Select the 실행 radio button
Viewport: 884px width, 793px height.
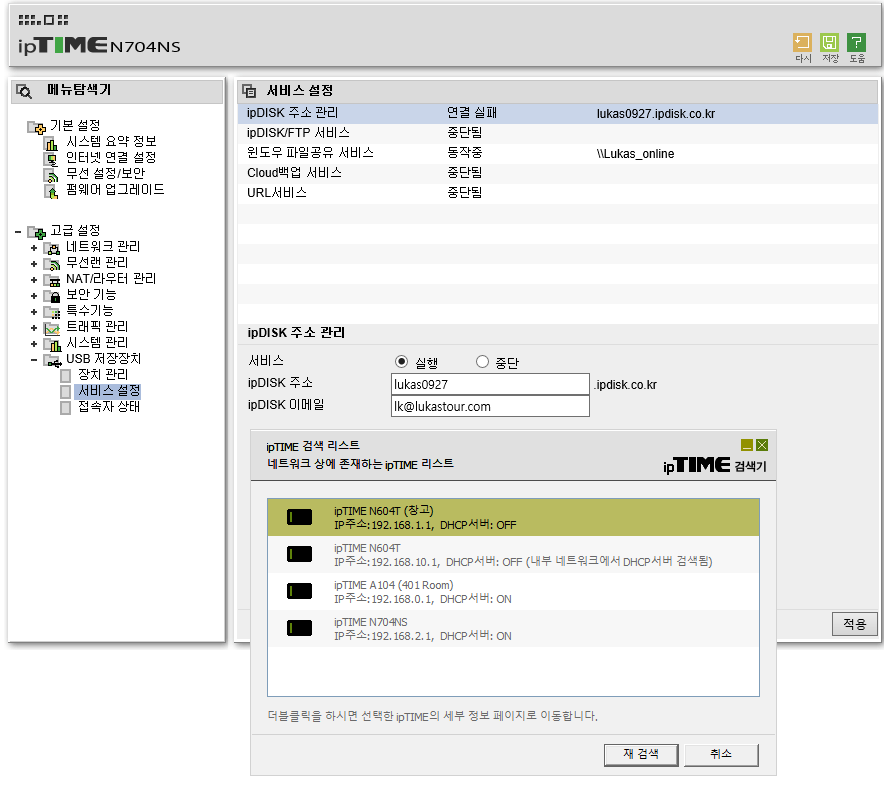point(401,362)
